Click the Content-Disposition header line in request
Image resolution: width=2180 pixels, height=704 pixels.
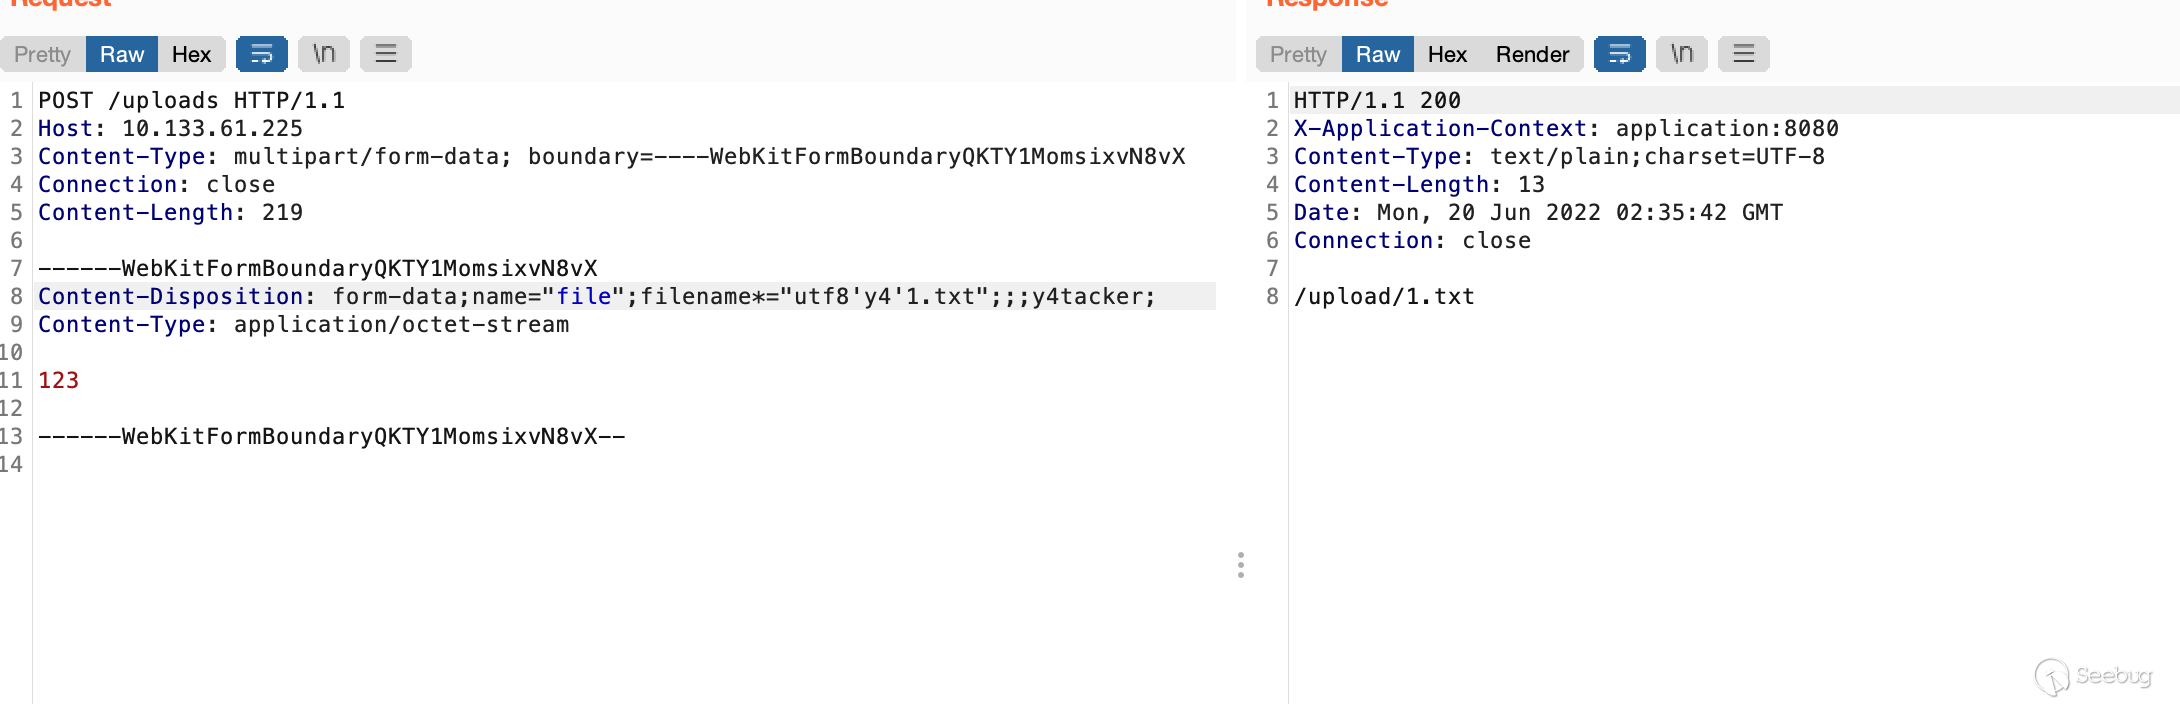tap(596, 297)
